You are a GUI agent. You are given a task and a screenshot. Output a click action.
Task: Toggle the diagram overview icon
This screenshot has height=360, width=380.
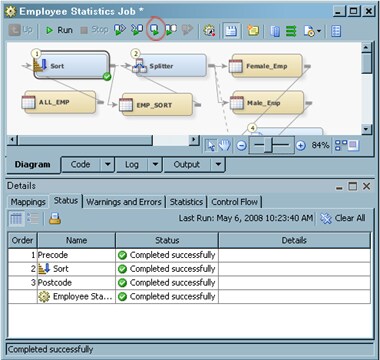pos(354,145)
